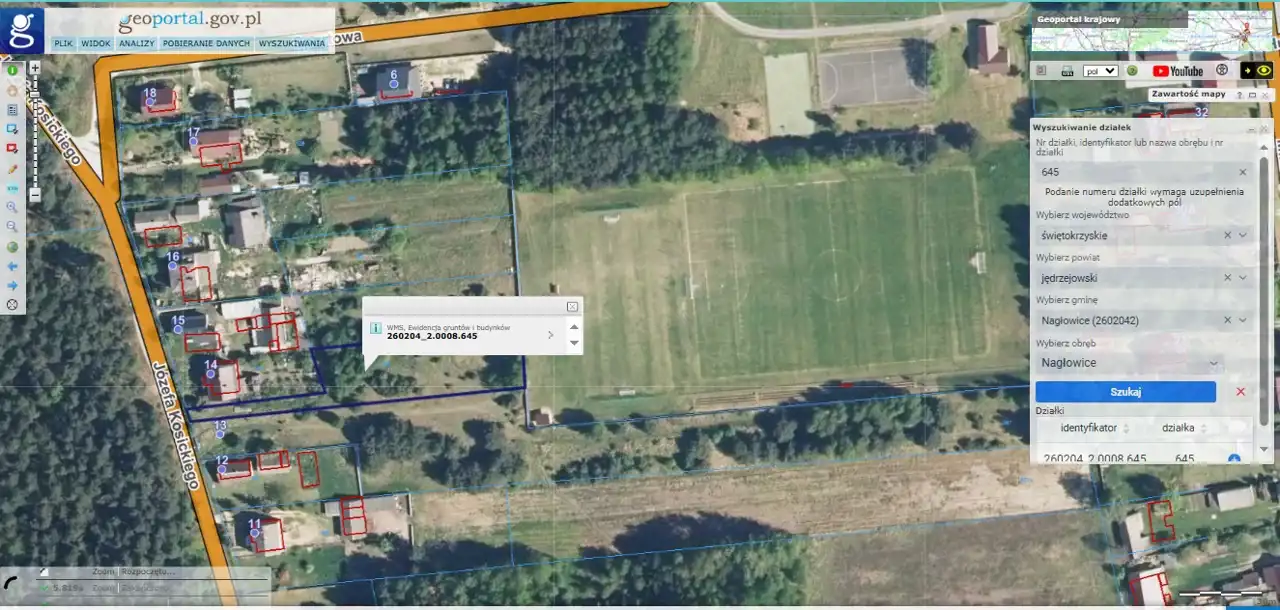The image size is (1280, 610).
Task: Select the zoom out magnifier tool
Action: [13, 227]
